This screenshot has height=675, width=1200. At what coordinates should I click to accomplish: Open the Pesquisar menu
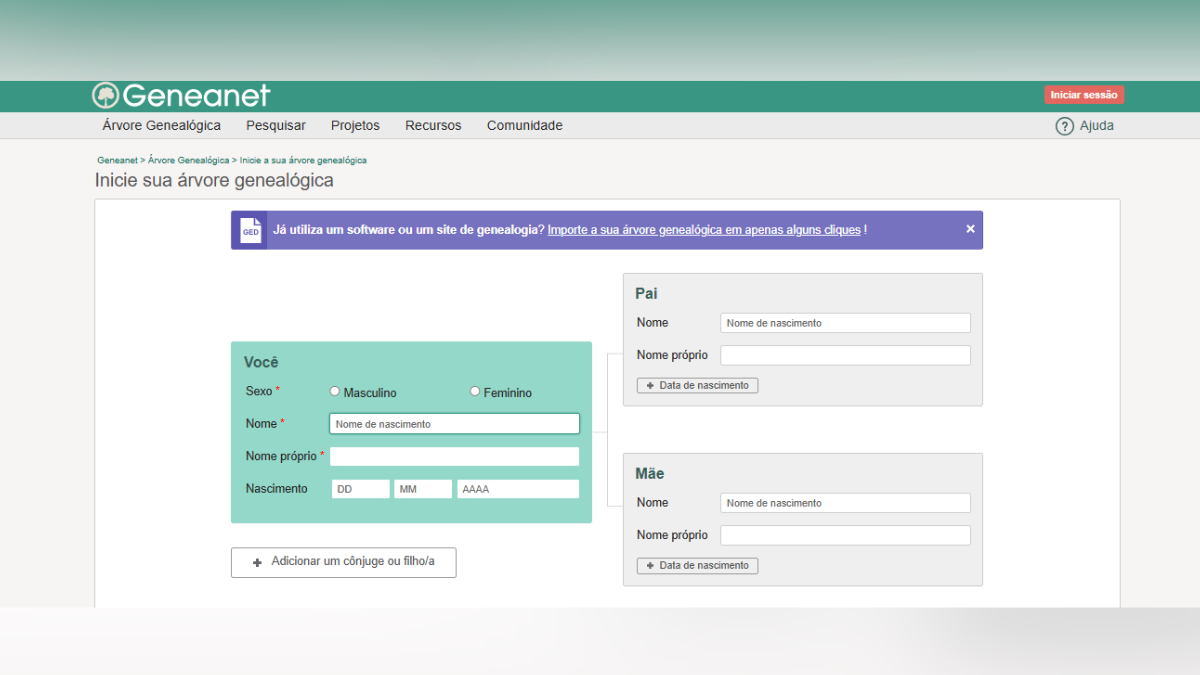[x=276, y=126]
